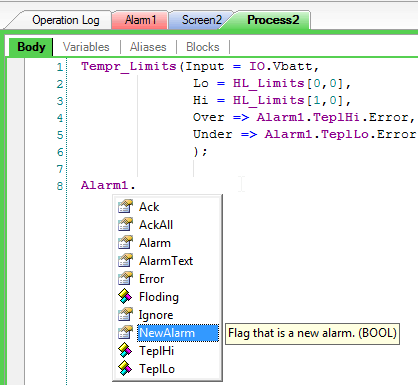Click the icon beside the Alarm entry
This screenshot has height=385, width=418.
click(125, 243)
